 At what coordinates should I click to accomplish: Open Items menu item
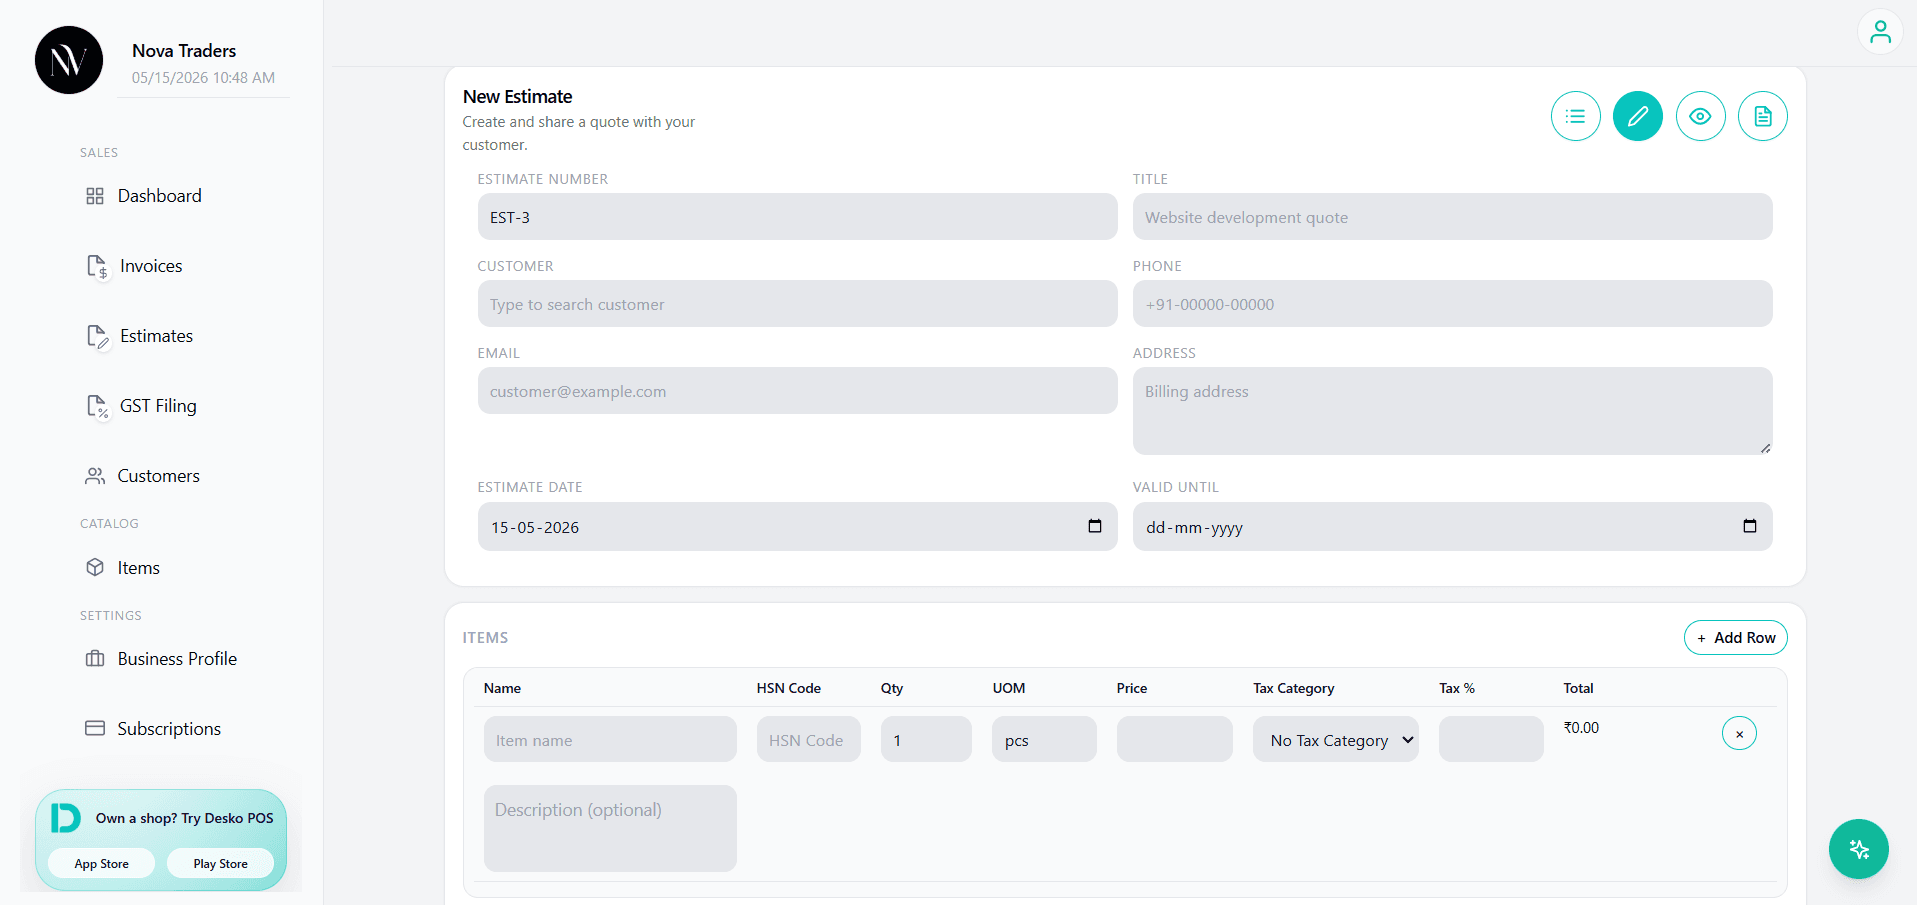(x=139, y=568)
